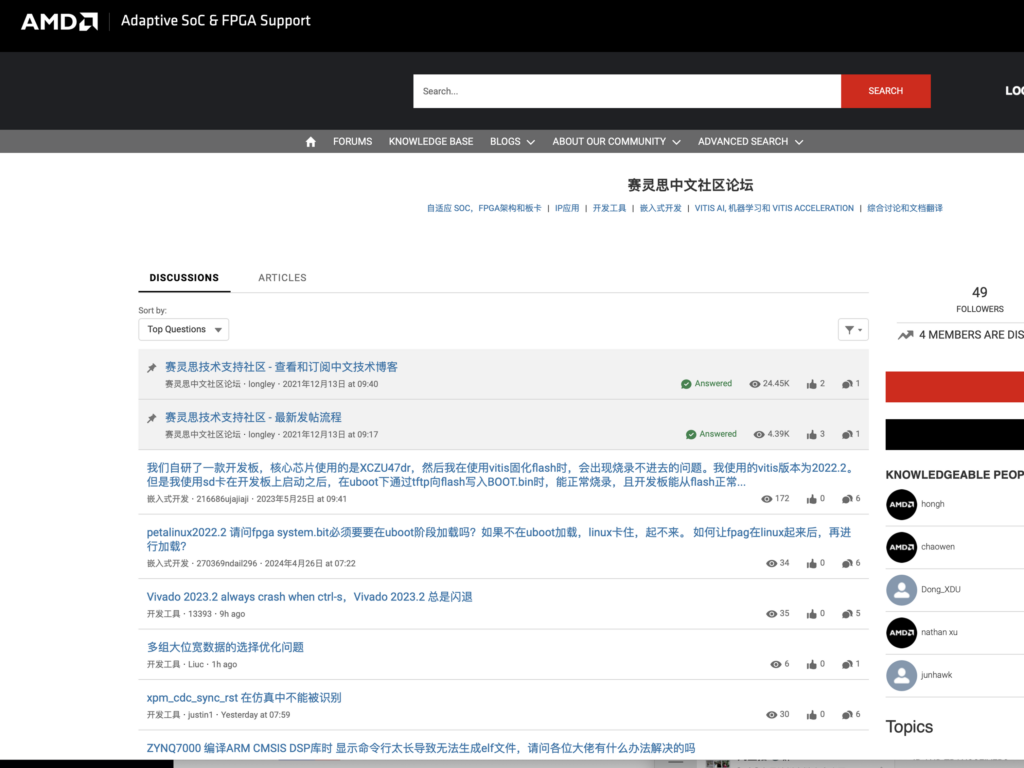The image size is (1024, 768).
Task: Open ZYNQ7000 编译ARM CMSIS DSP库 post
Action: [x=421, y=748]
